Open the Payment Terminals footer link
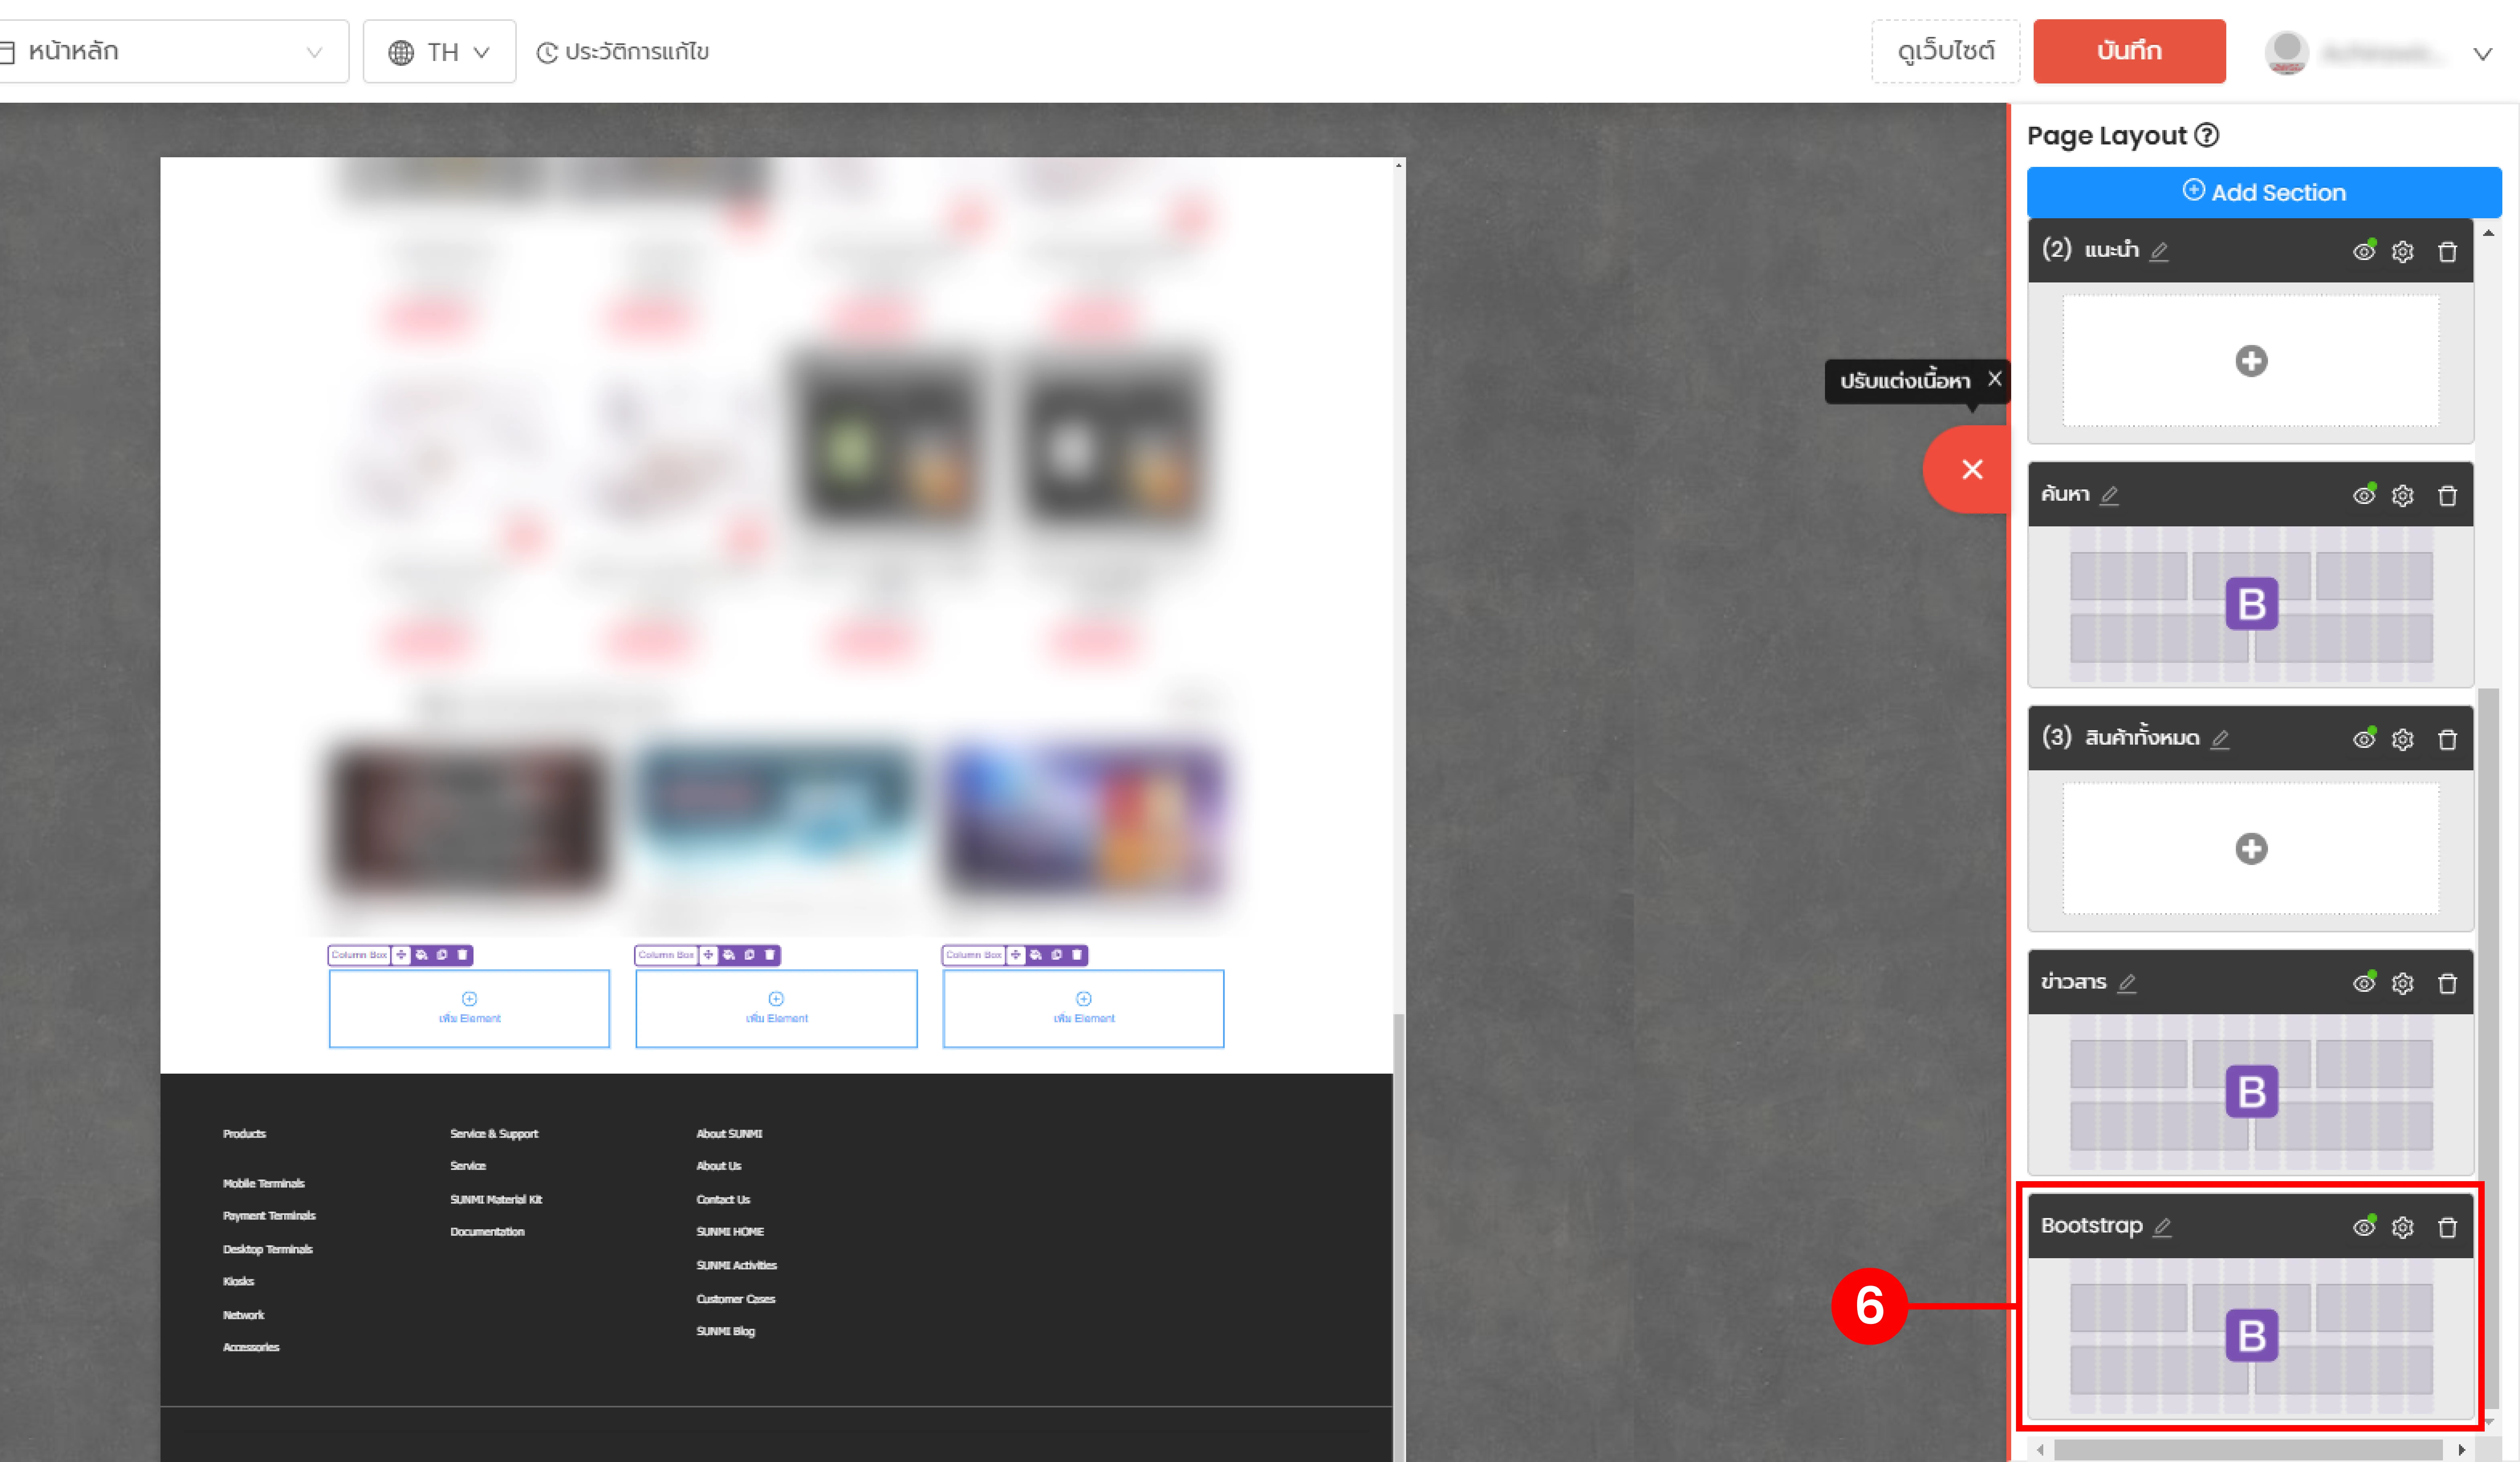2520x1462 pixels. [269, 1216]
